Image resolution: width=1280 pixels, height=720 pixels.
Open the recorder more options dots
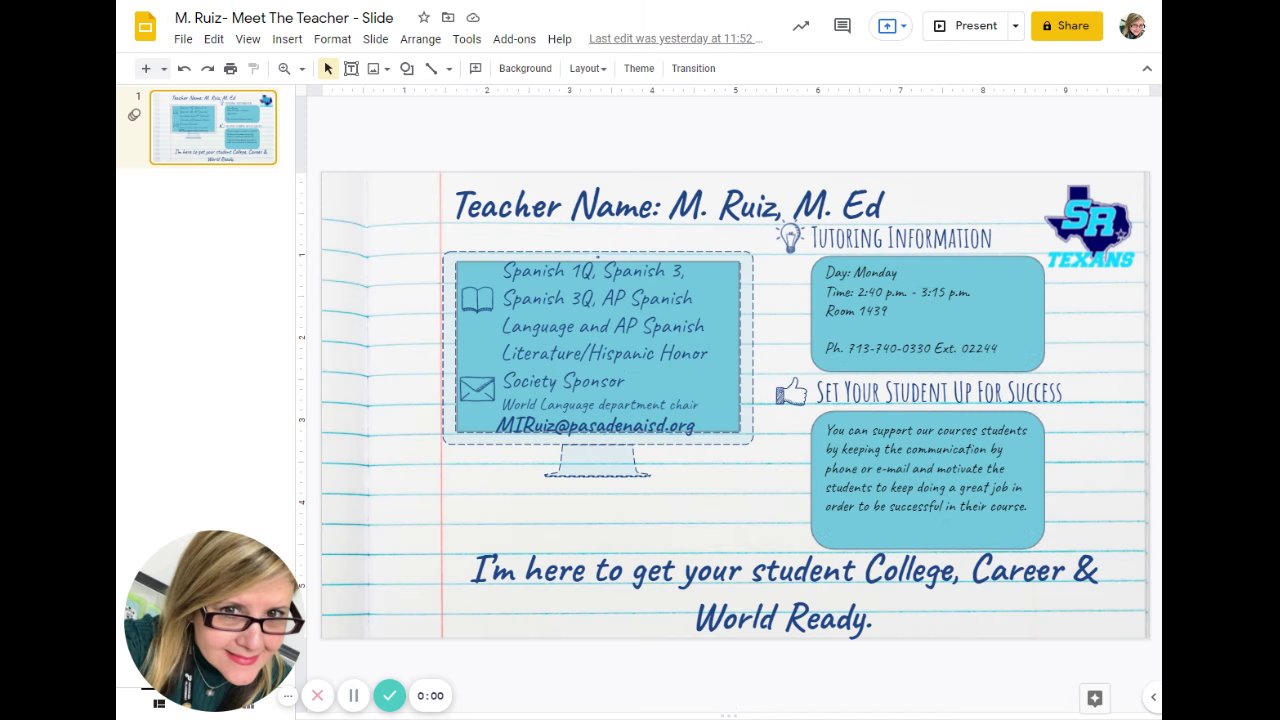(x=288, y=696)
